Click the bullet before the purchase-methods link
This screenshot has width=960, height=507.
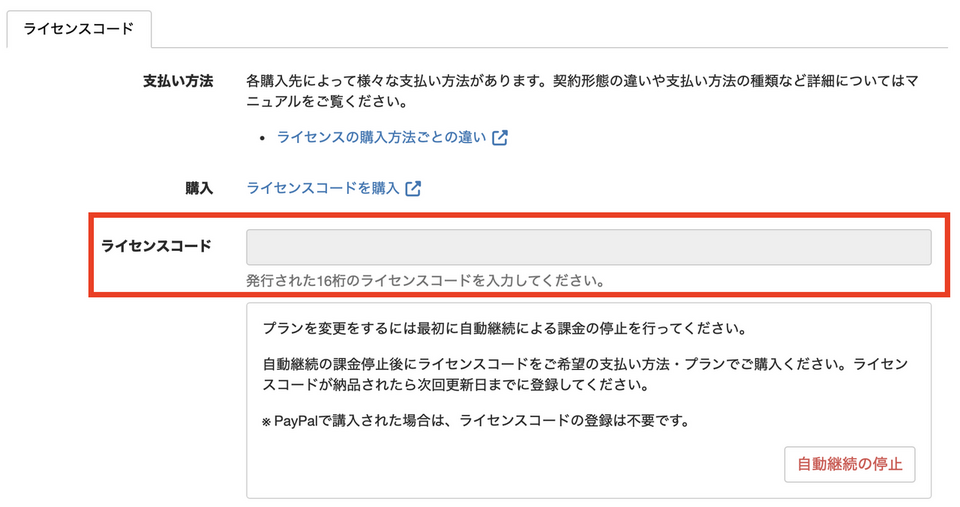262,138
